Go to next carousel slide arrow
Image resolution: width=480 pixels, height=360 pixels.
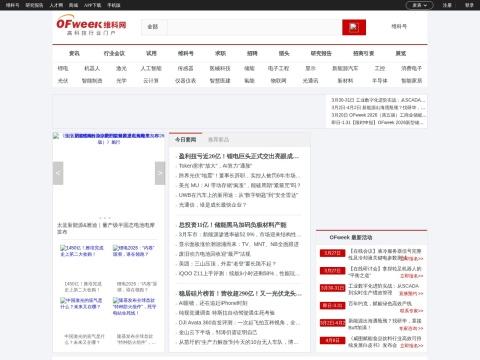(x=160, y=173)
